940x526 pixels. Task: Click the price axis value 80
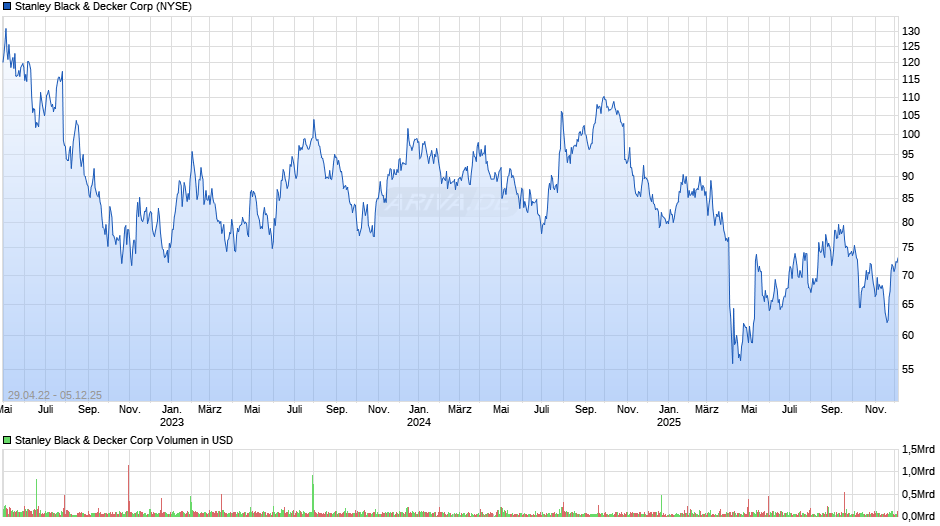click(908, 223)
